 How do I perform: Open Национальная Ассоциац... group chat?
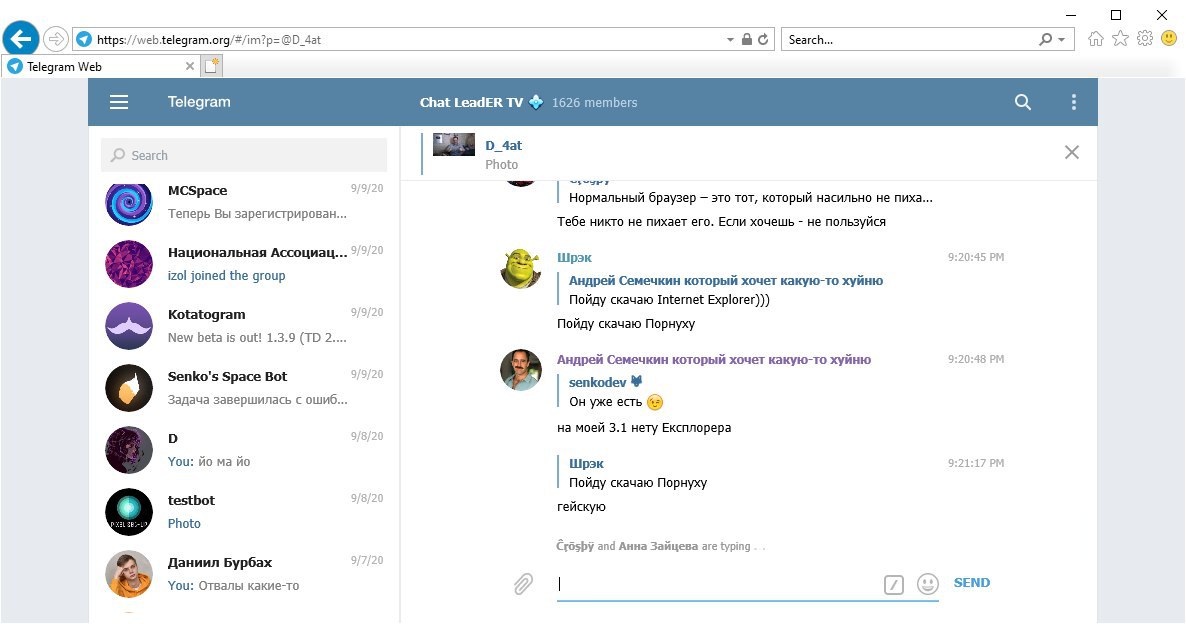pos(244,264)
